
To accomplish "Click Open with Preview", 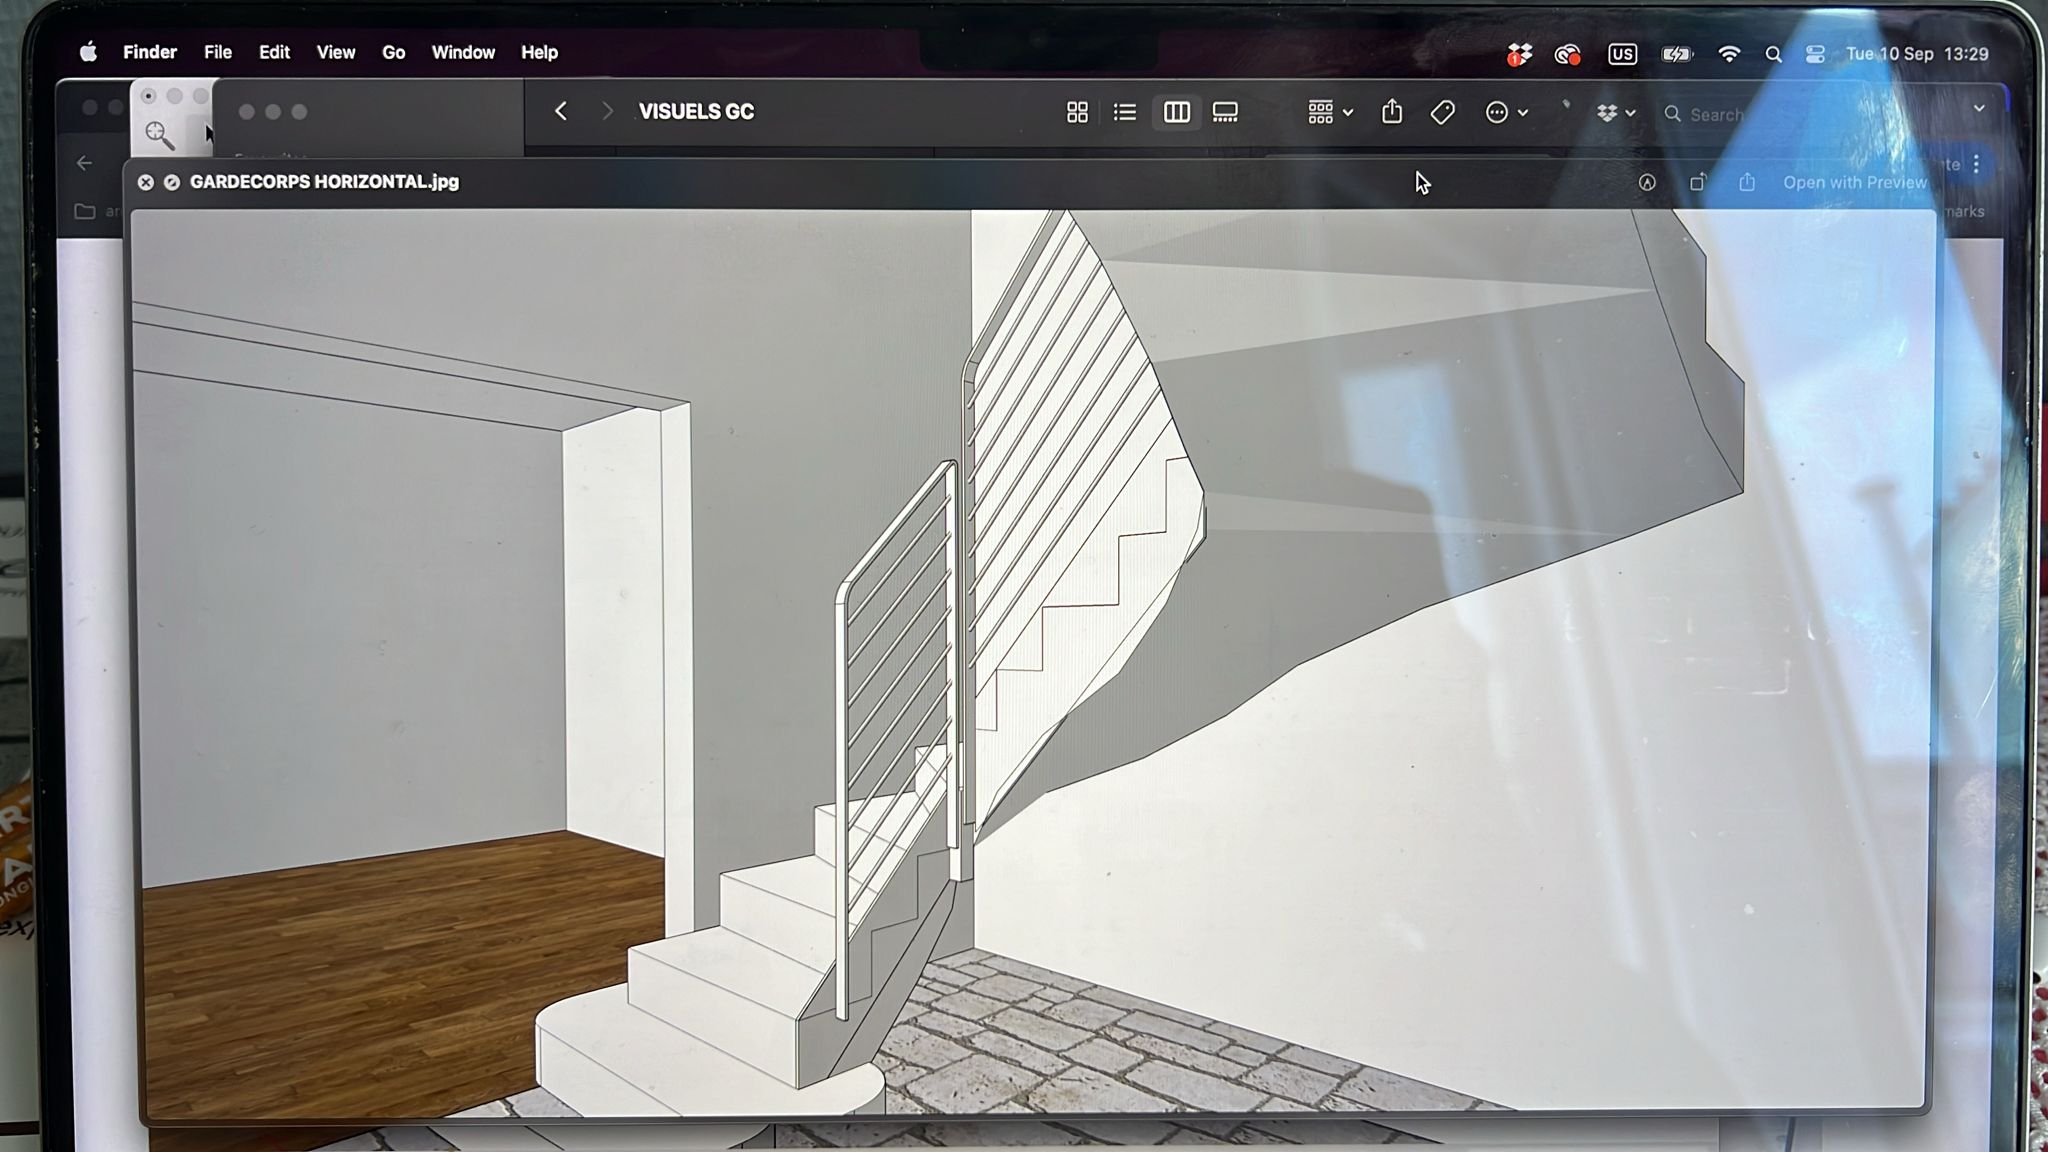I will coord(1855,182).
